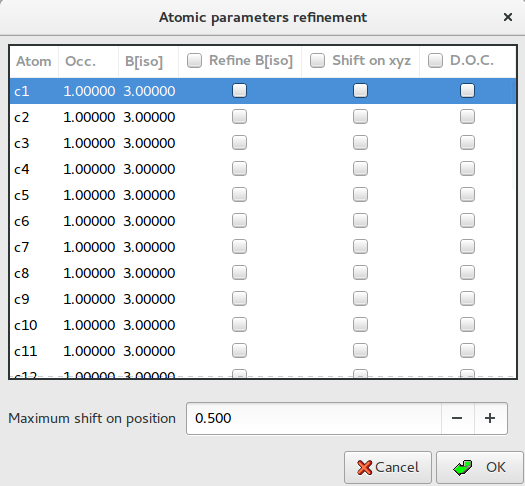Click the green arrow icon on OK
The height and width of the screenshot is (486, 525).
[x=463, y=467]
